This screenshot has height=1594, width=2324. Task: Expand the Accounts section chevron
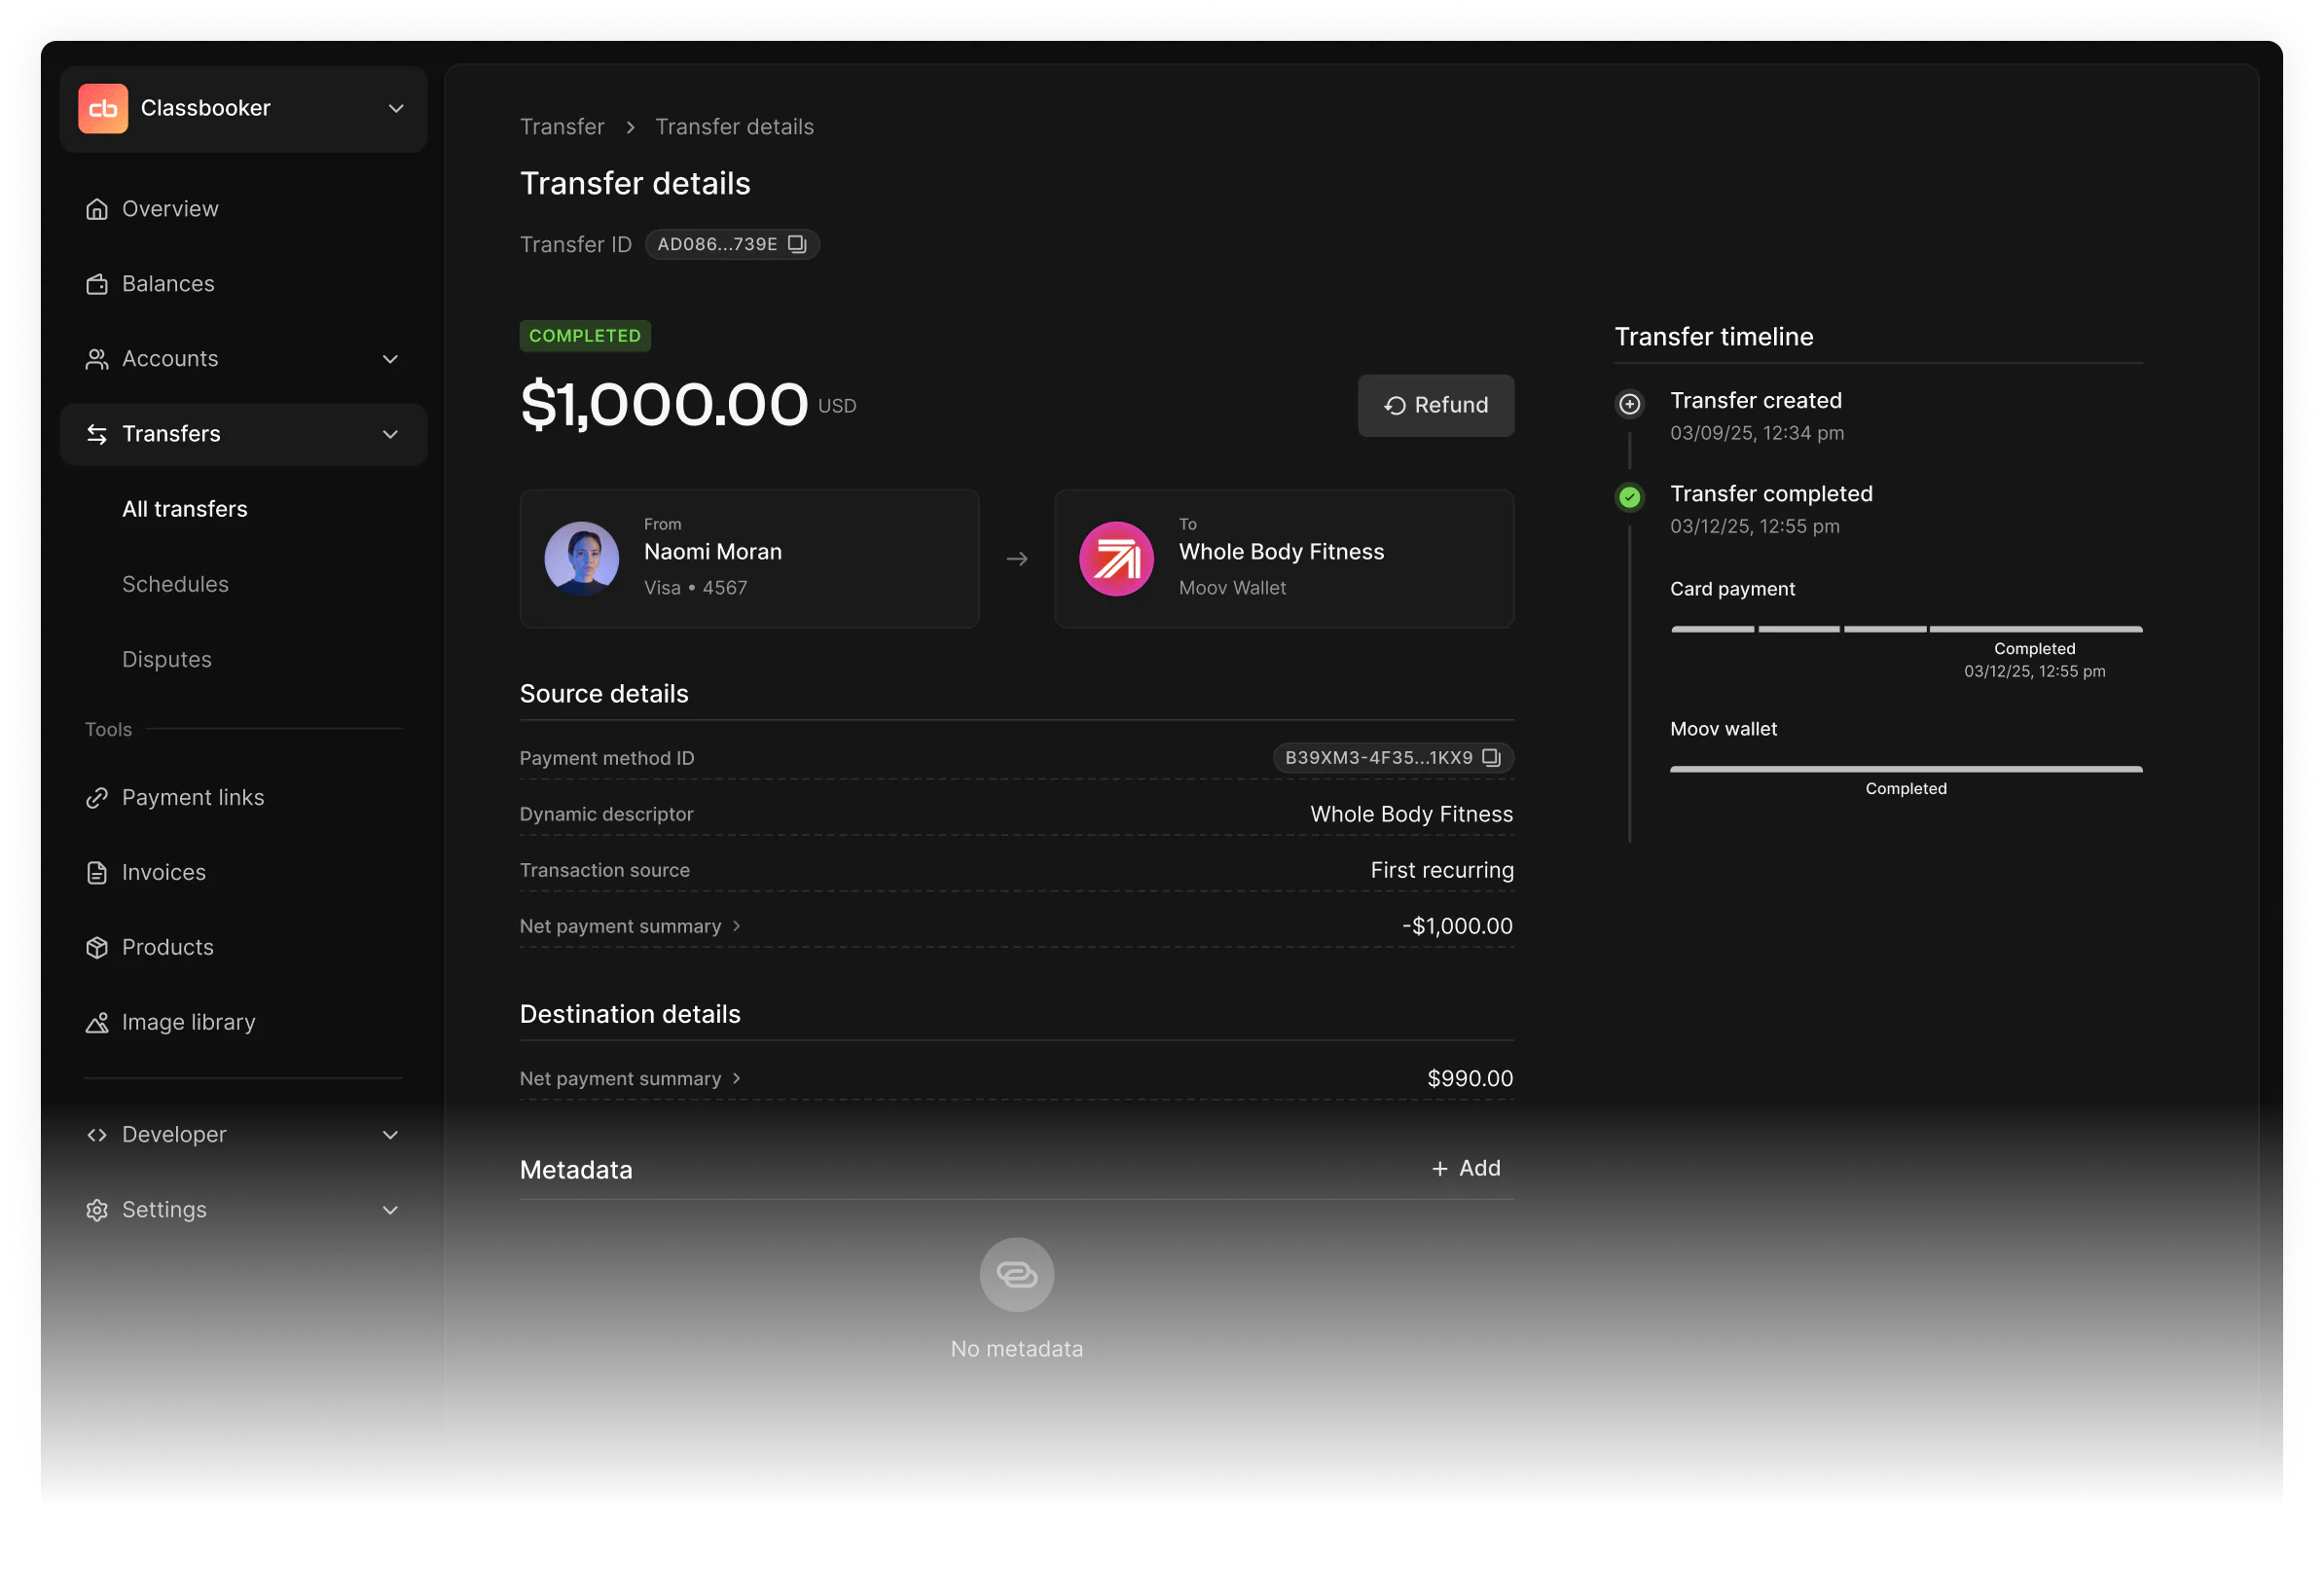[390, 359]
